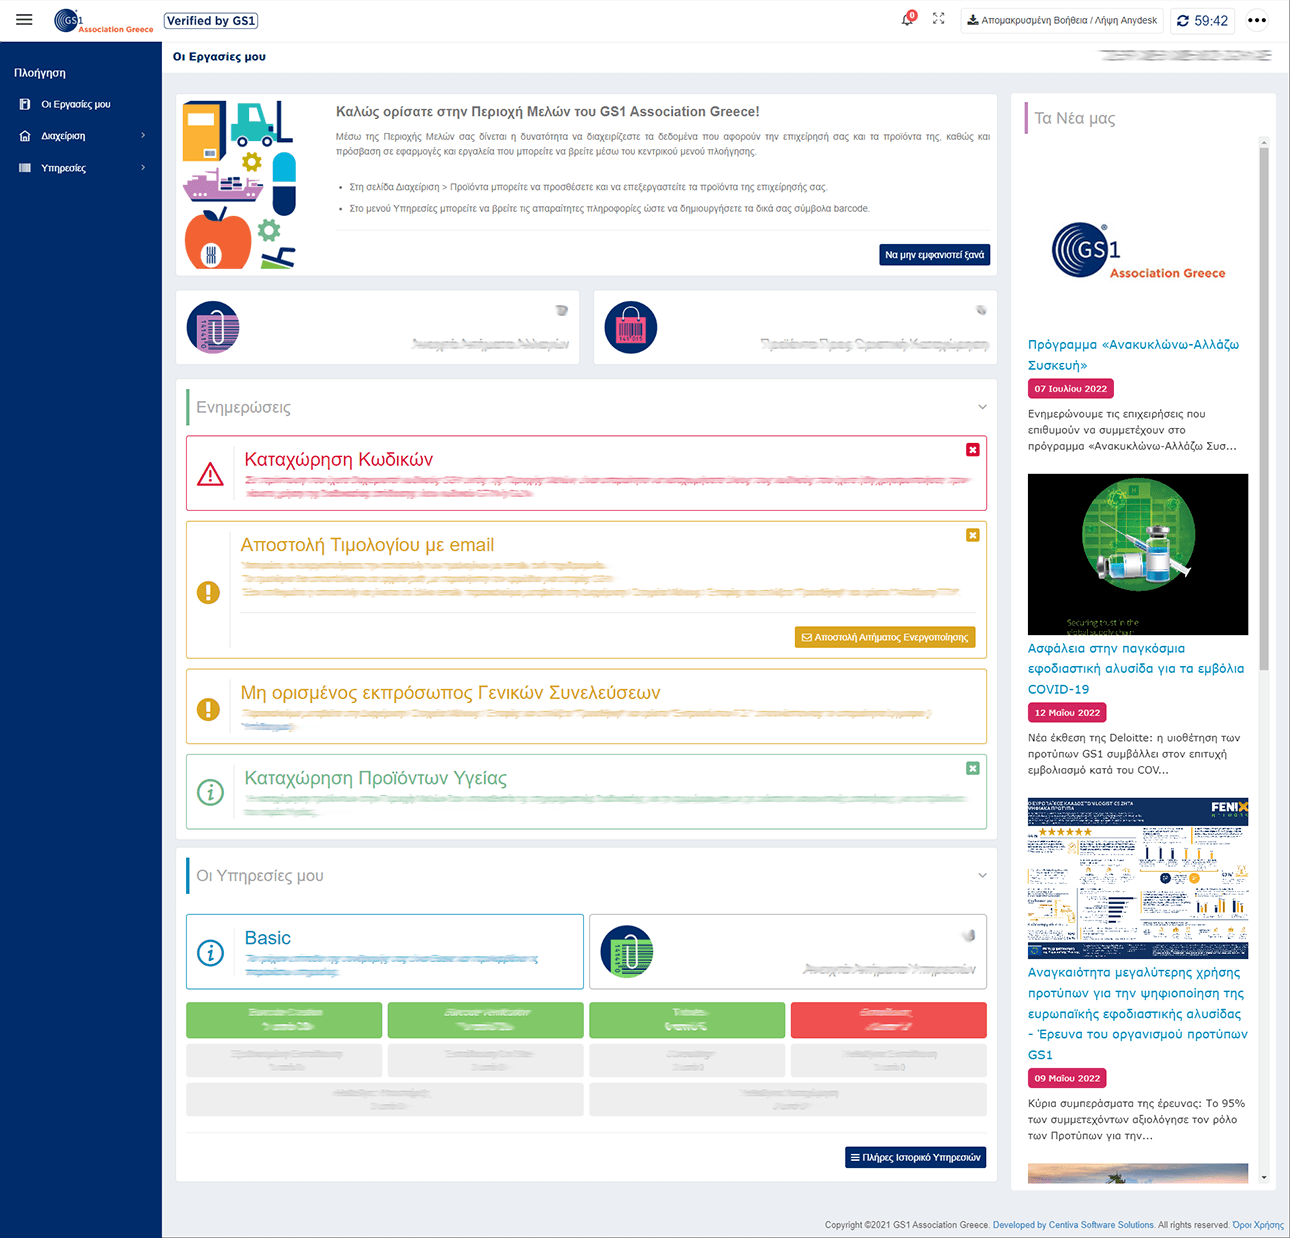Click the info icon on the Basic card
Viewport: 1290px width, 1238px height.
(x=210, y=952)
